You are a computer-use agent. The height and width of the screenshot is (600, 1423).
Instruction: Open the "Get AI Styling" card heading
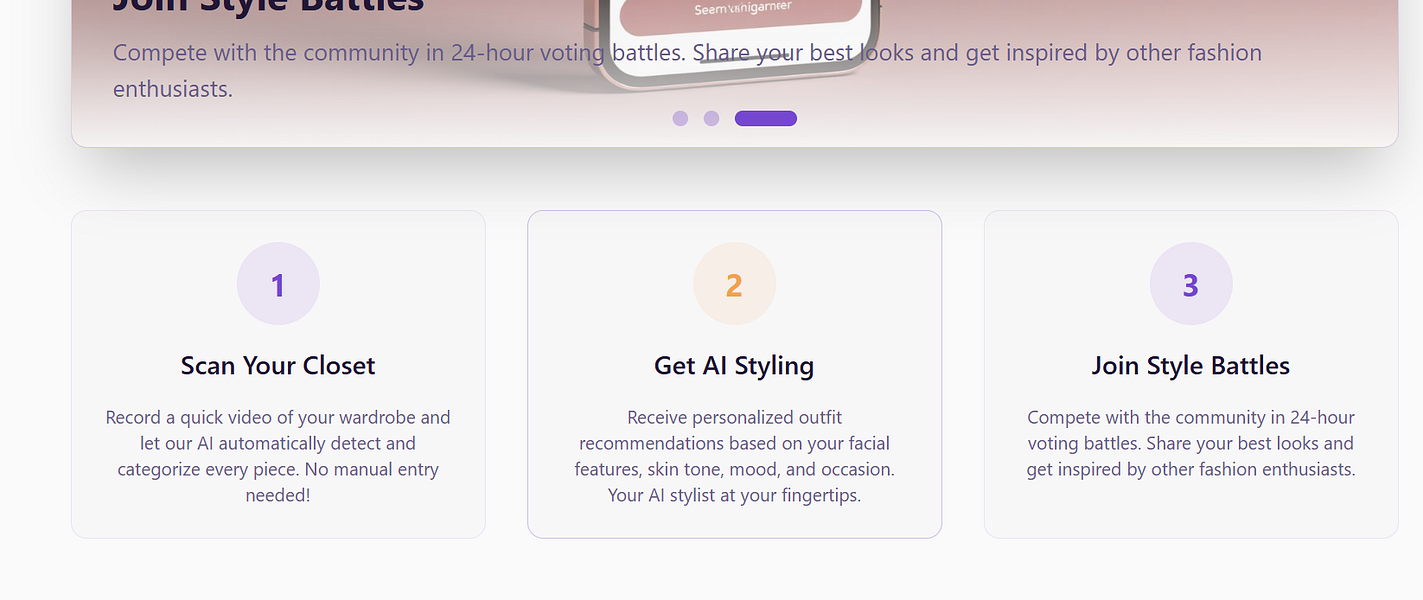coord(734,365)
